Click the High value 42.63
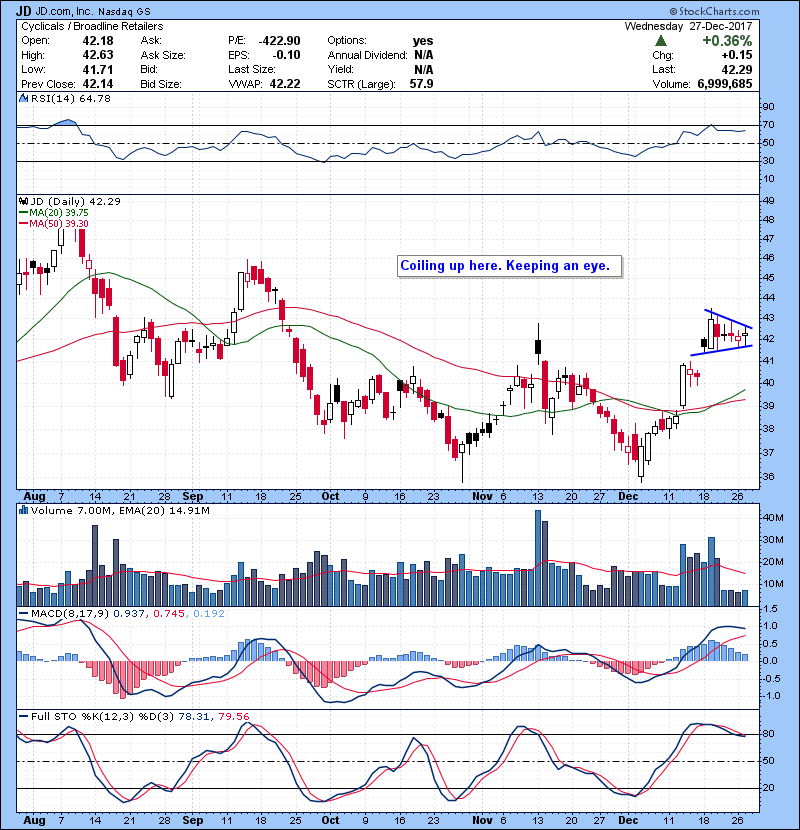 coord(98,55)
